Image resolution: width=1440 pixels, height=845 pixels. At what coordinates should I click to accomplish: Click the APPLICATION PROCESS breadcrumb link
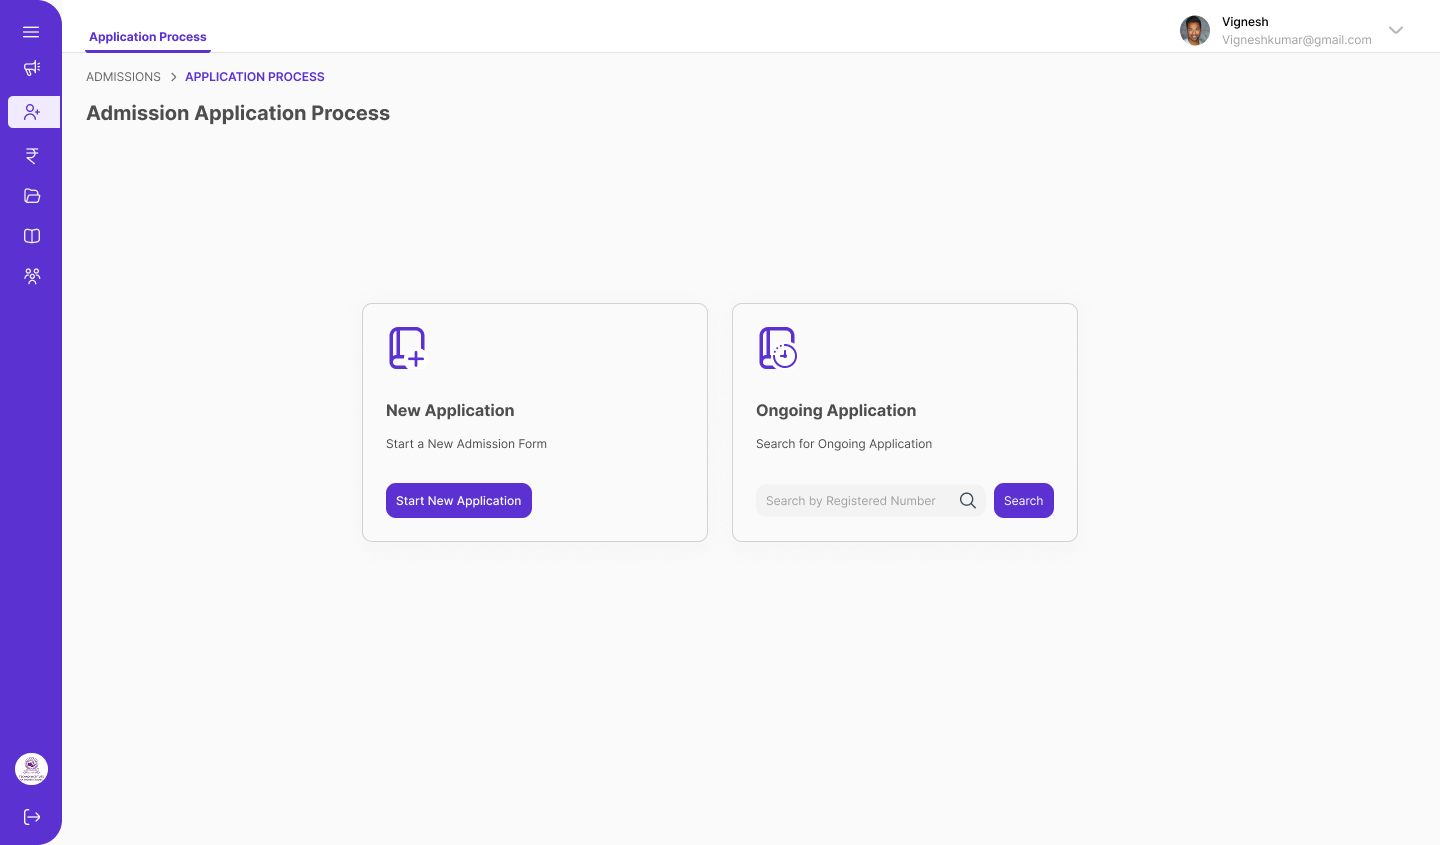point(254,77)
